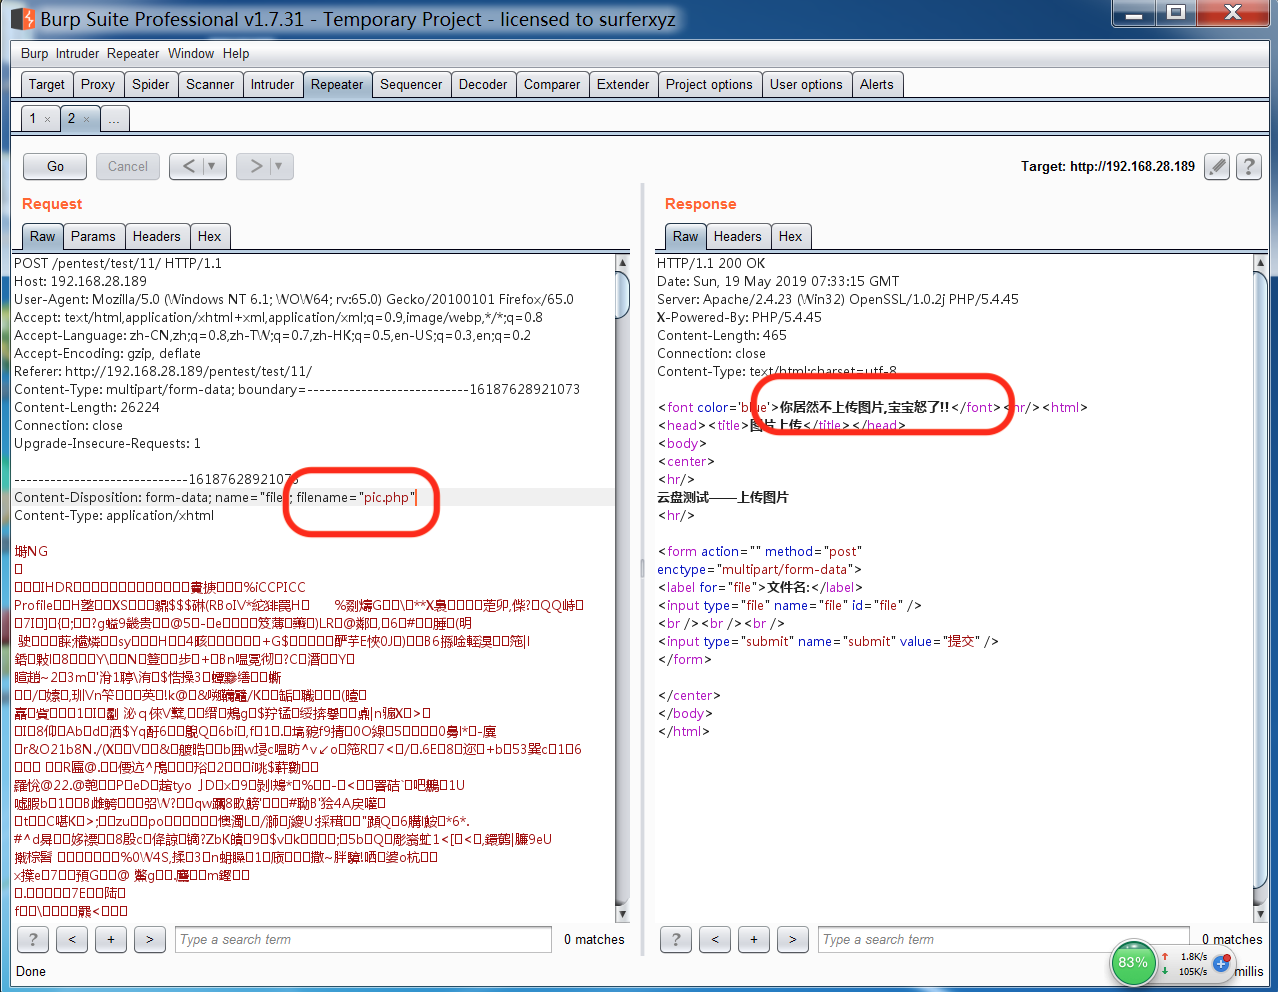Open the back history dropdown arrow
The height and width of the screenshot is (992, 1278).
(x=212, y=166)
